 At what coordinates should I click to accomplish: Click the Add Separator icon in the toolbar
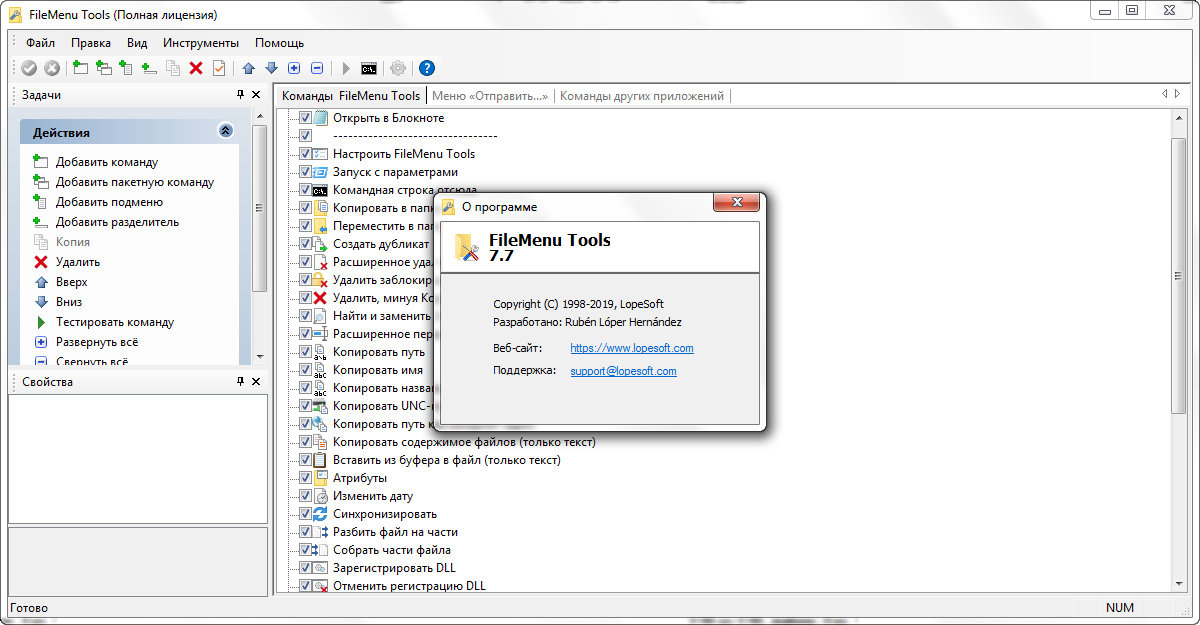(149, 68)
